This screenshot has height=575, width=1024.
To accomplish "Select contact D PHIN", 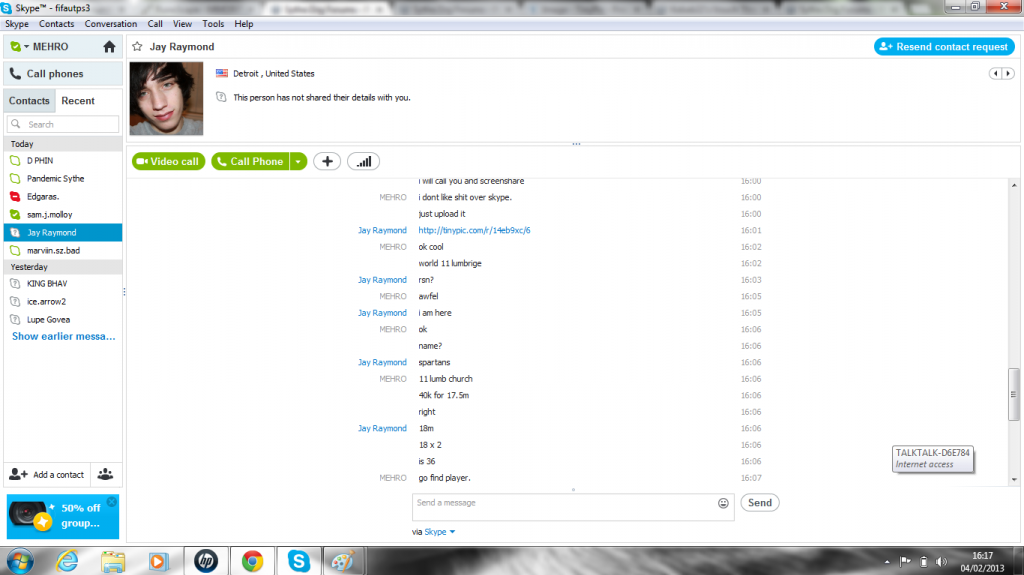I will pyautogui.click(x=63, y=161).
